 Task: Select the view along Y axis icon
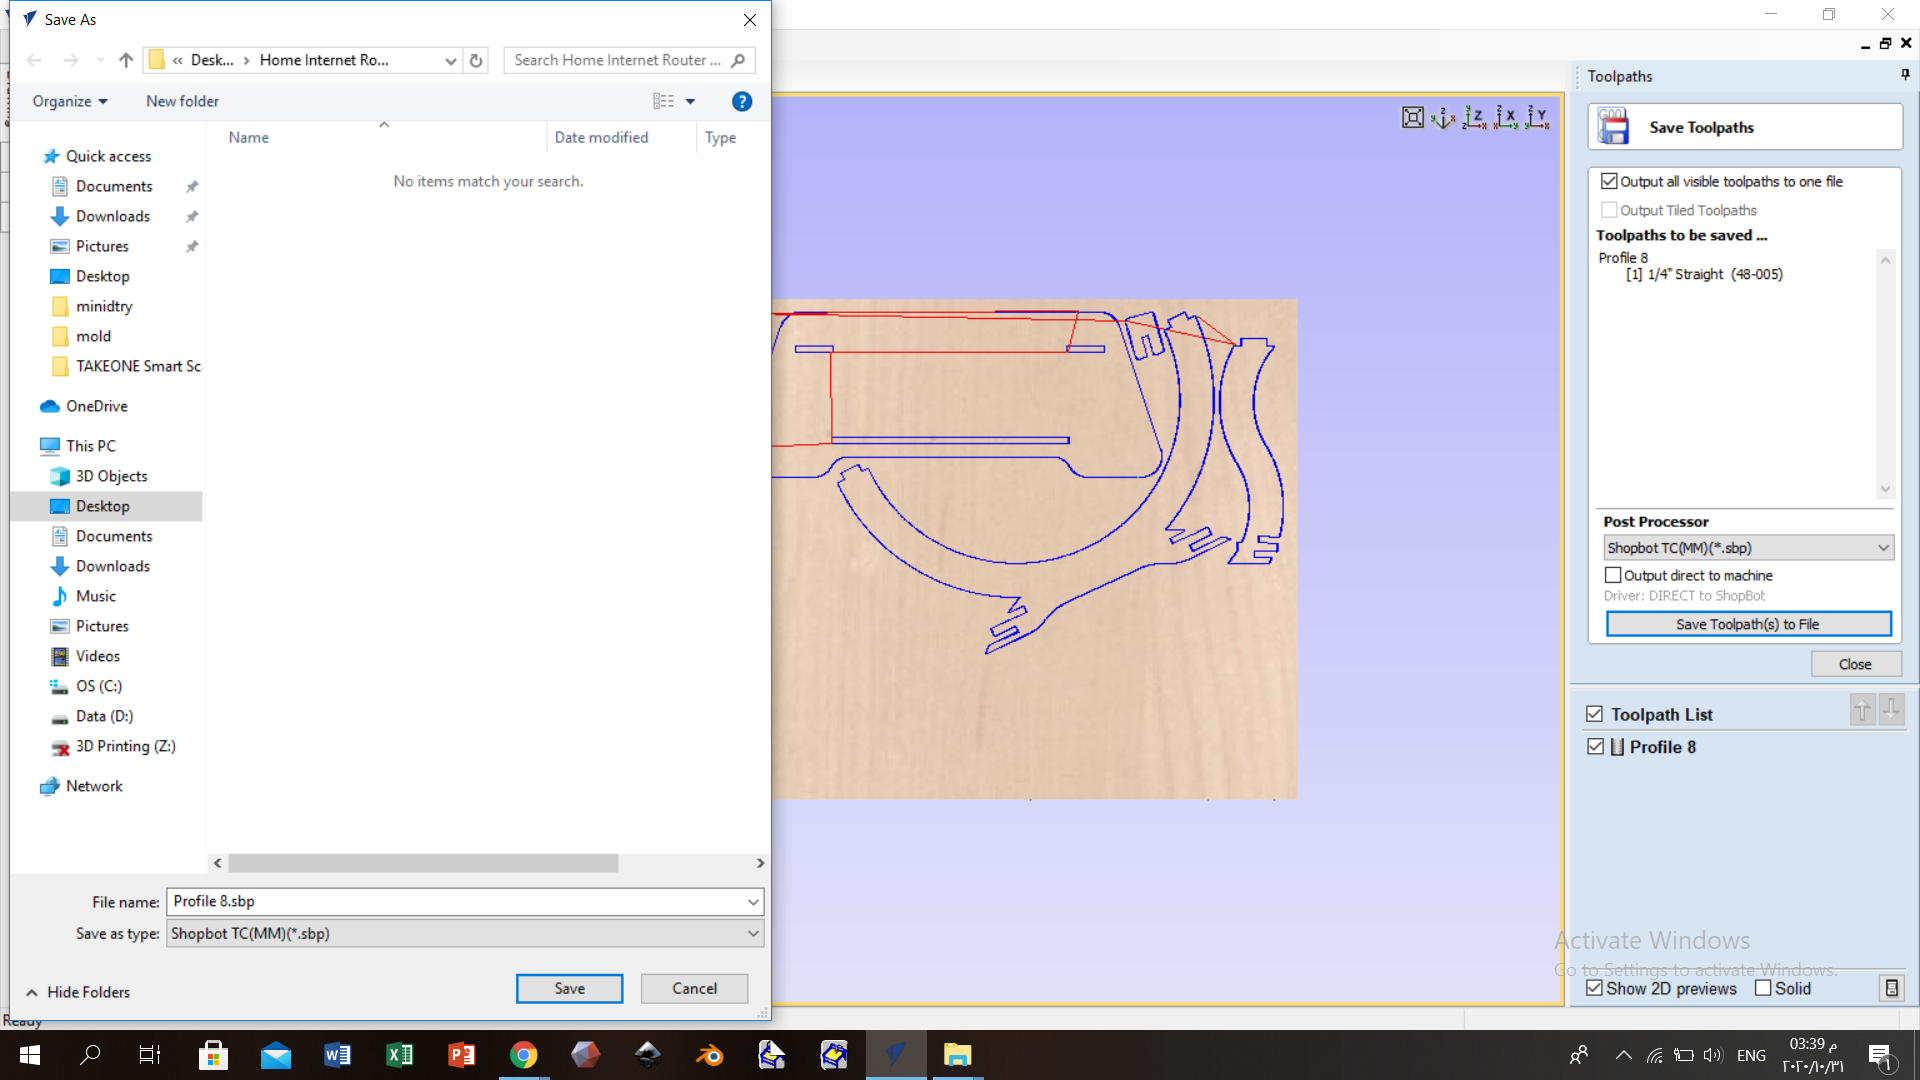pos(1538,118)
